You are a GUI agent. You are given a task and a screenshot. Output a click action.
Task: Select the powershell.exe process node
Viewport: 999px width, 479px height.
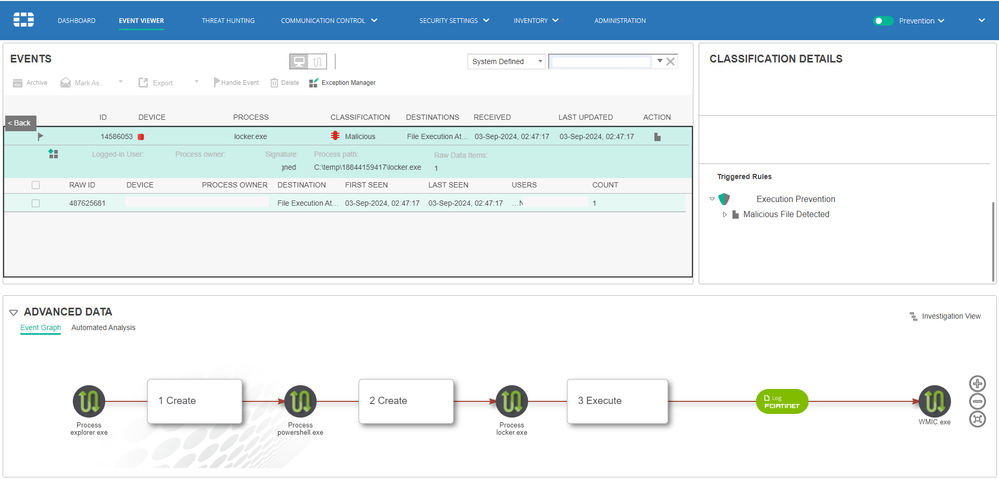pyautogui.click(x=300, y=401)
